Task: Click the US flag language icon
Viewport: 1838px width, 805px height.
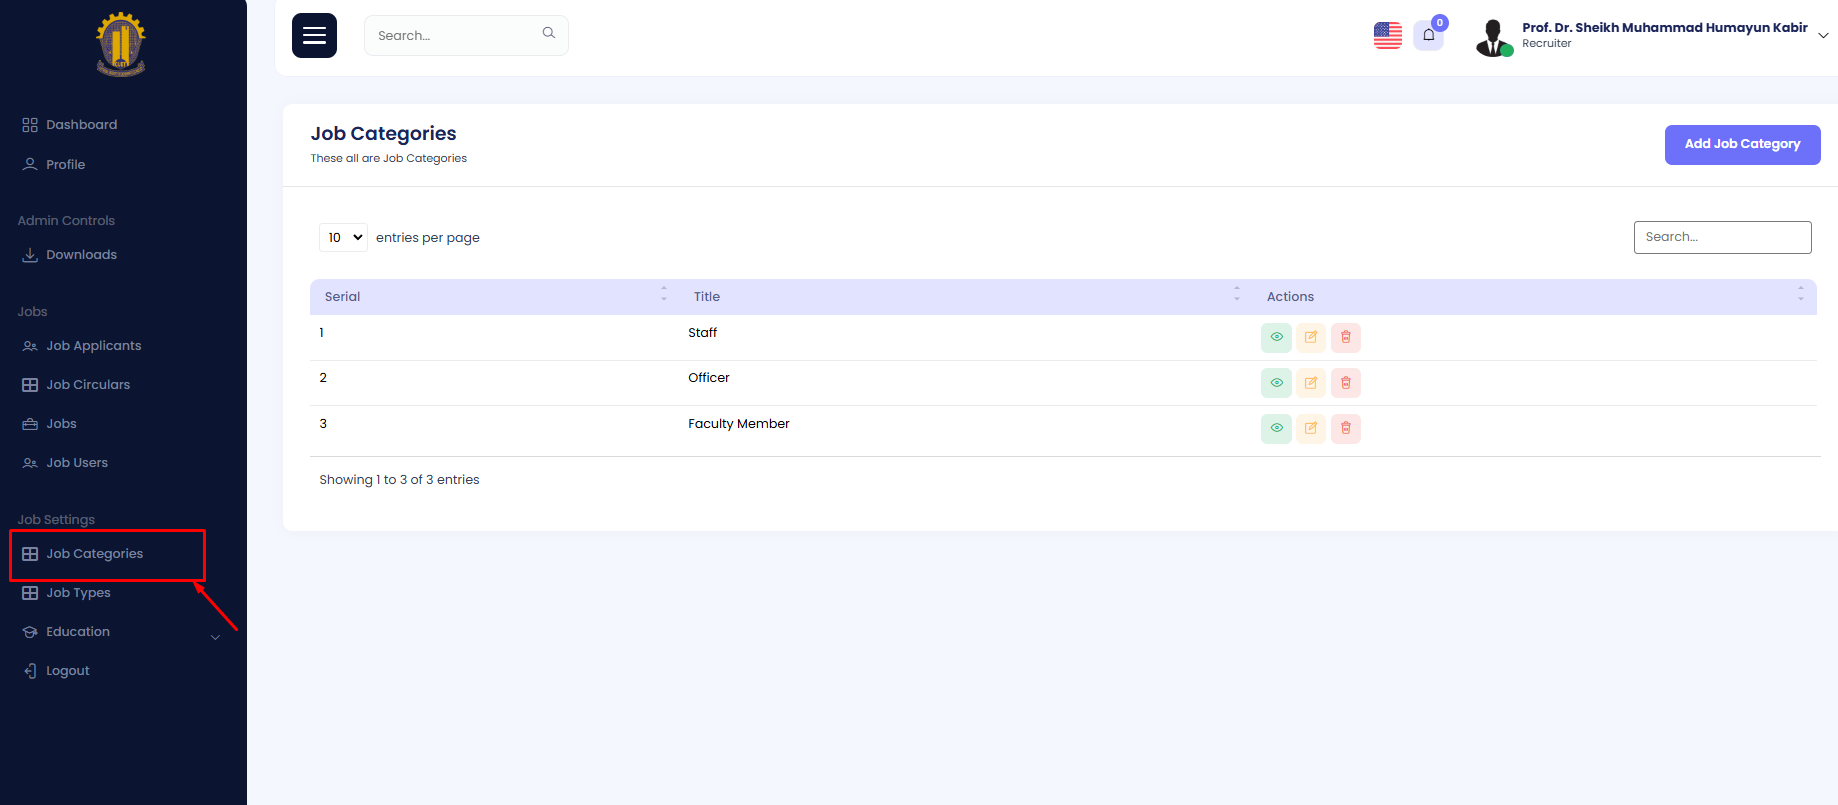Action: (1387, 36)
